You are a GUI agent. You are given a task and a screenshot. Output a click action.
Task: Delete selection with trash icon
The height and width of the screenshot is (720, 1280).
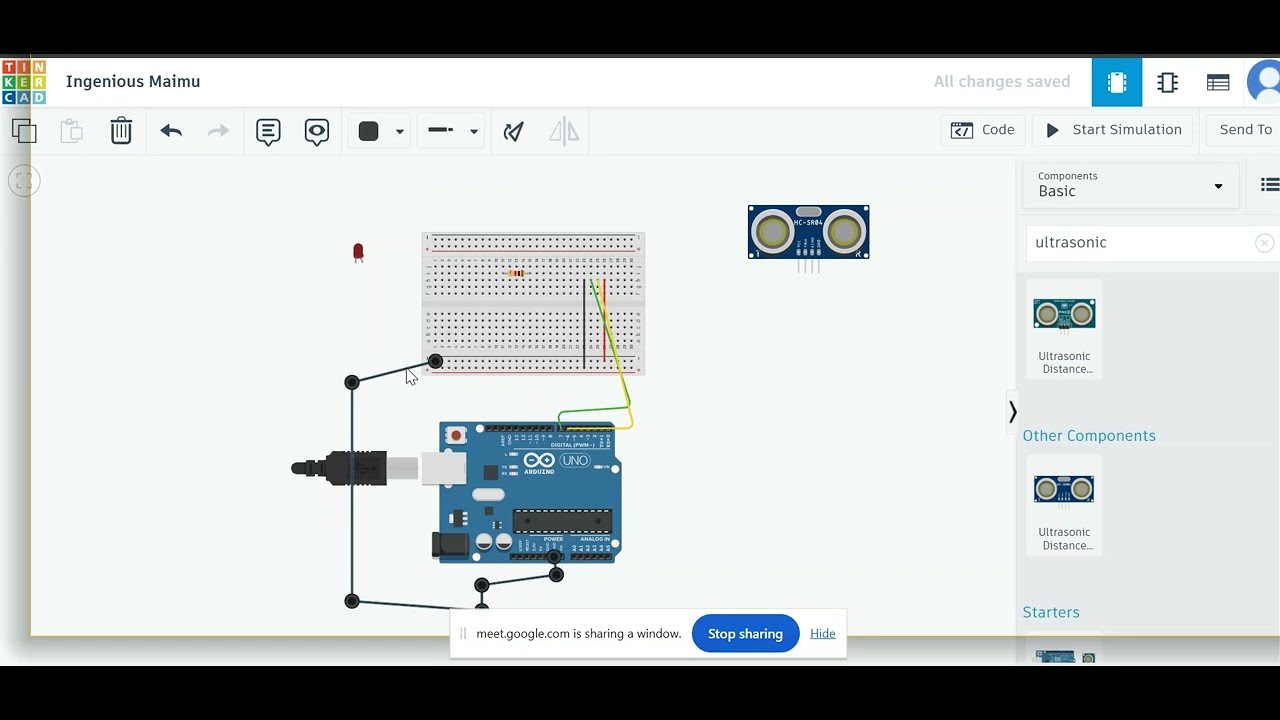pos(121,131)
